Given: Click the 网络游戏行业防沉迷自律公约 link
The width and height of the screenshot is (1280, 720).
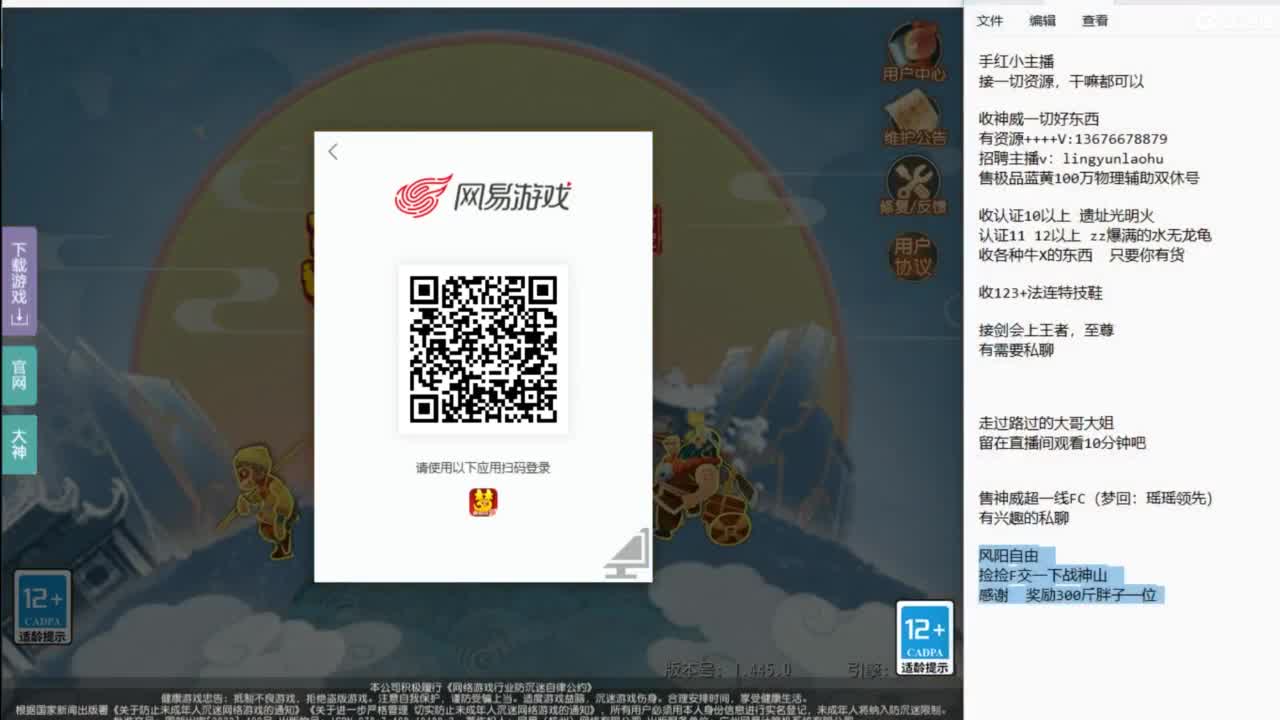Looking at the screenshot, I should tap(520, 688).
